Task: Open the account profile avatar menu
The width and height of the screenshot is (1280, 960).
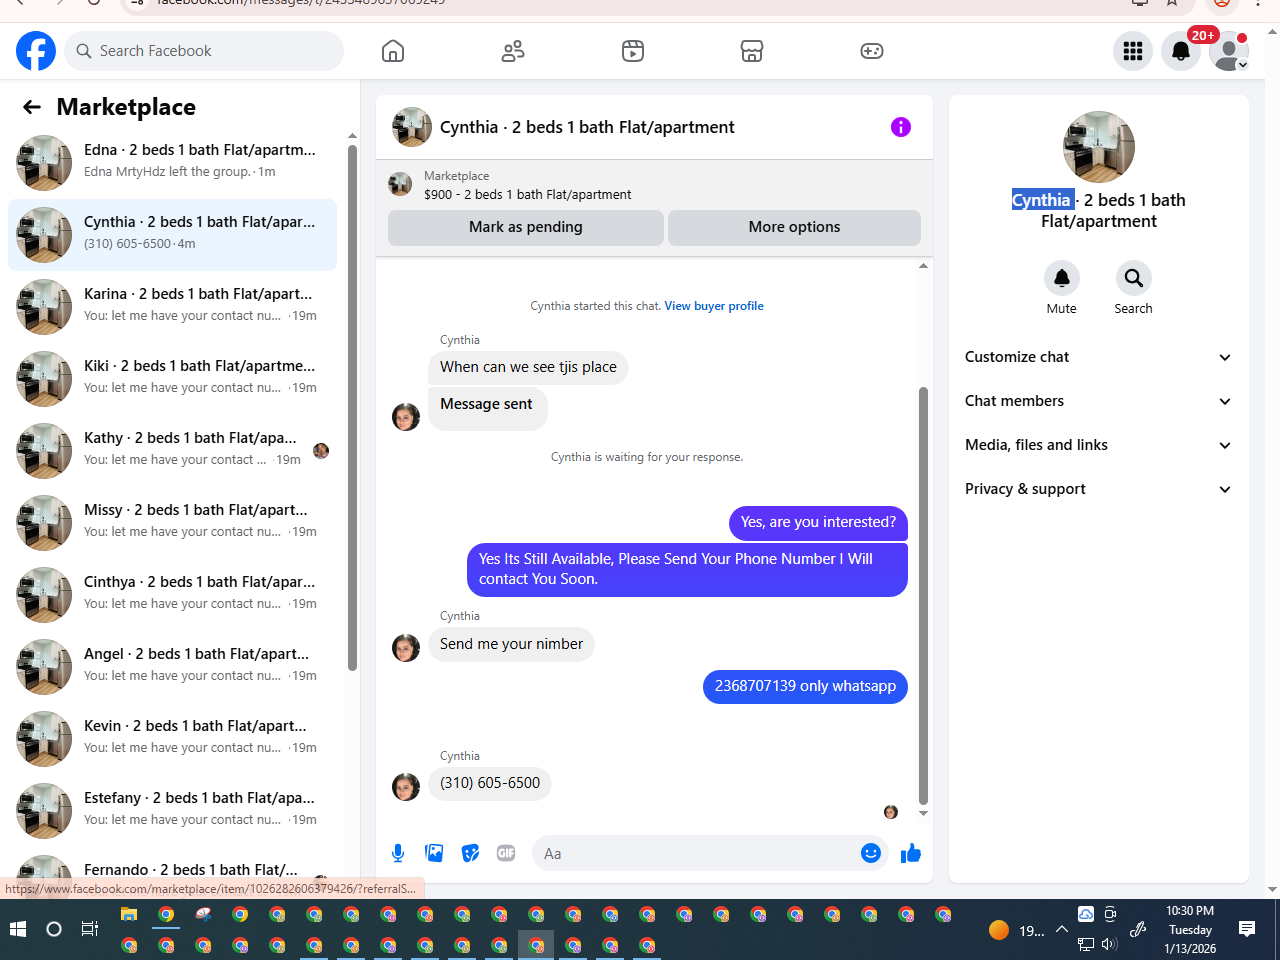Action: [1229, 51]
